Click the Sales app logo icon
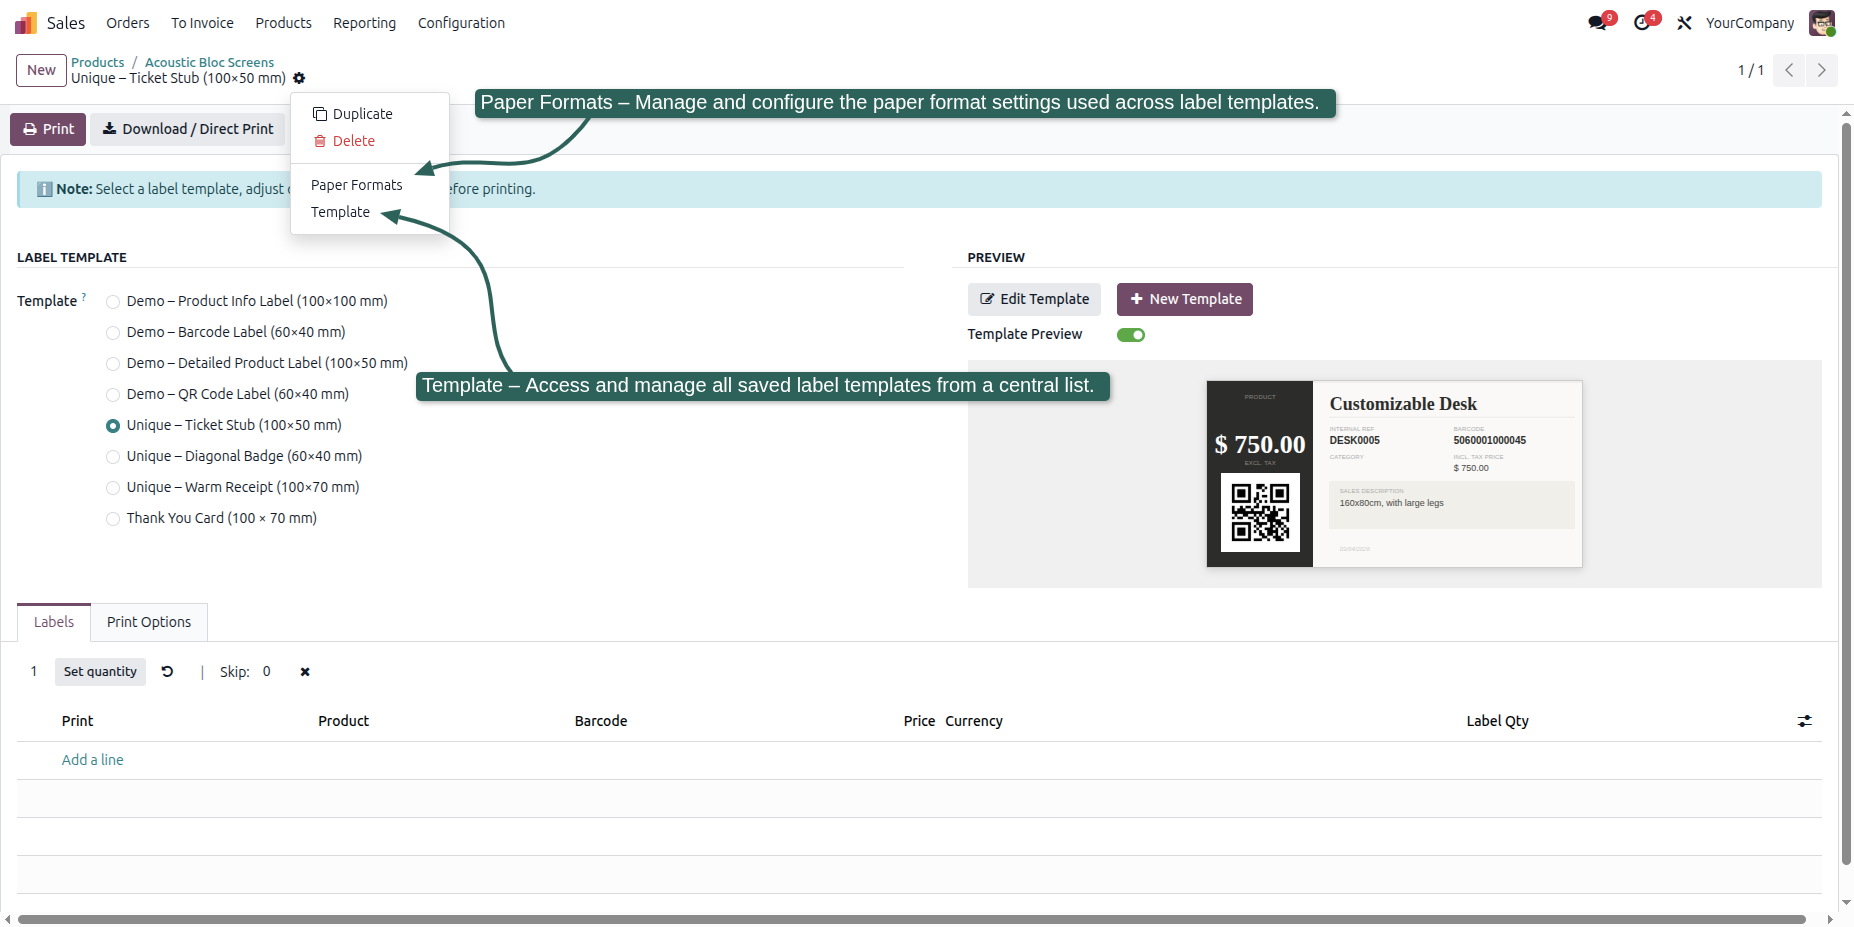This screenshot has height=927, width=1854. point(26,23)
